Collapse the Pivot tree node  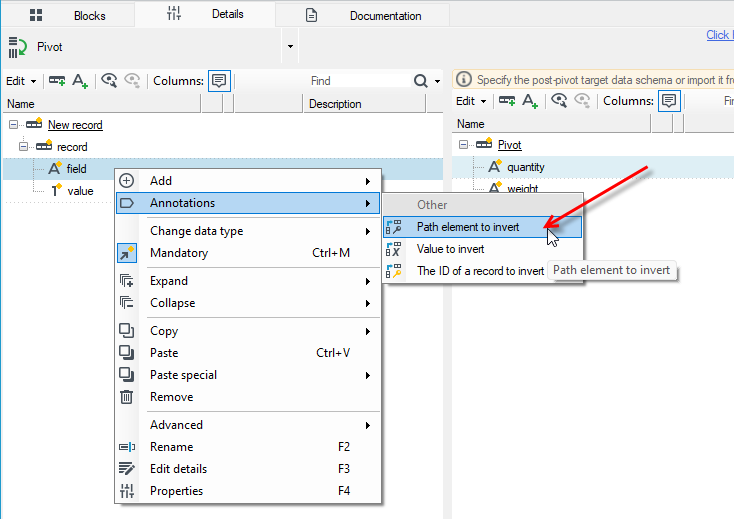tap(463, 145)
